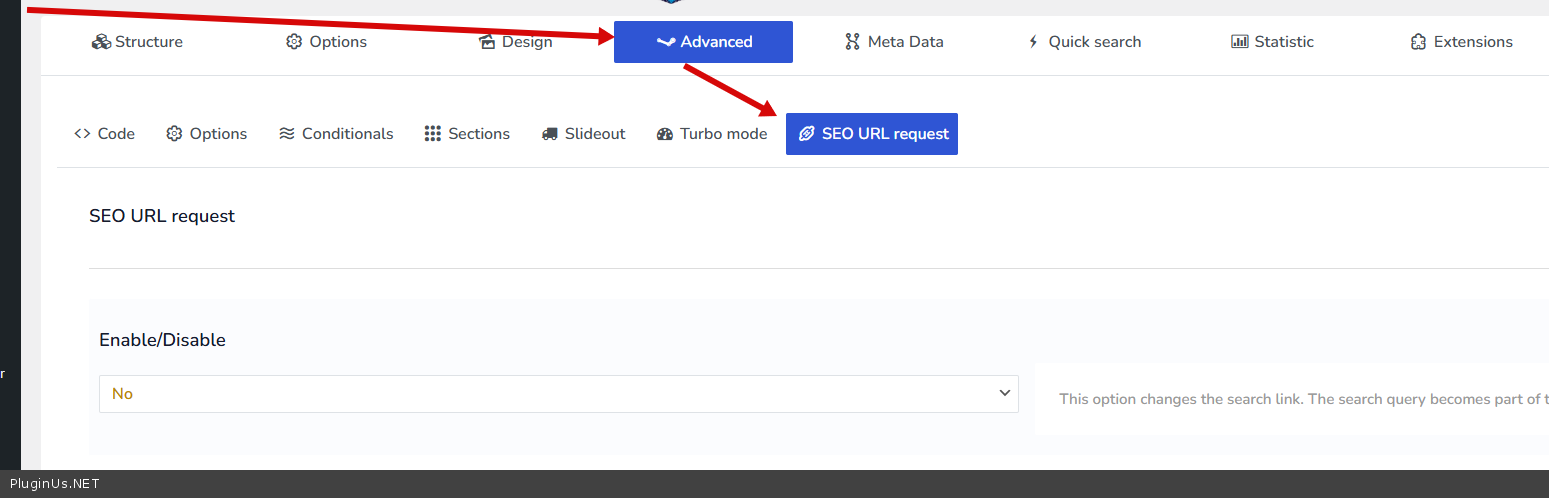Click the Statistic bar chart icon

coord(1240,42)
